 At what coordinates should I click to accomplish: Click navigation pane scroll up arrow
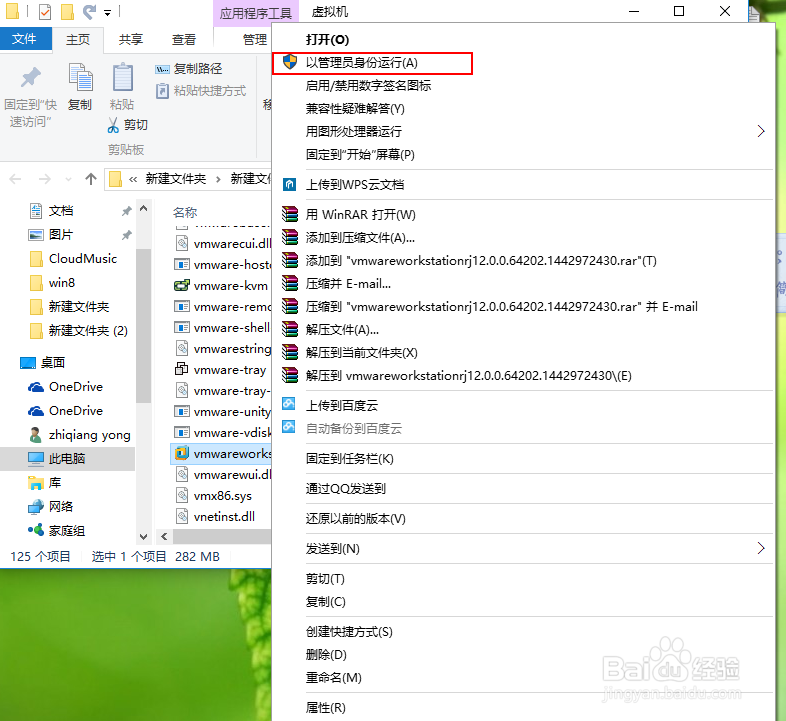click(x=143, y=209)
